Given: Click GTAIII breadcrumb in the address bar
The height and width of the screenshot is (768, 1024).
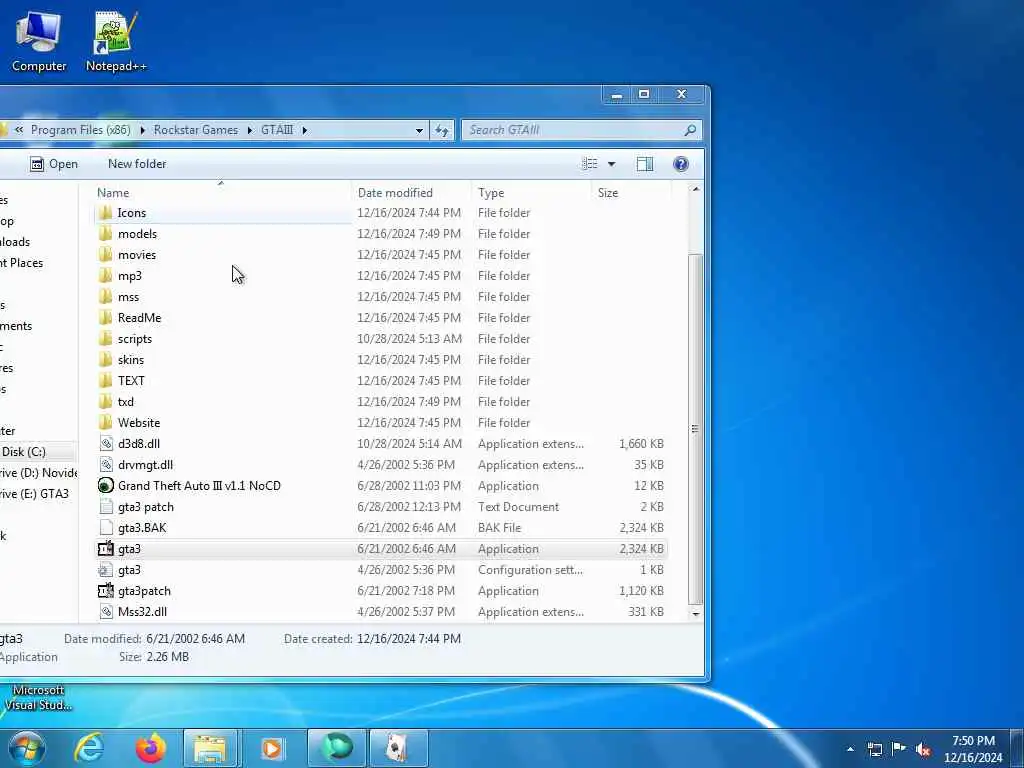Looking at the screenshot, I should [x=277, y=130].
